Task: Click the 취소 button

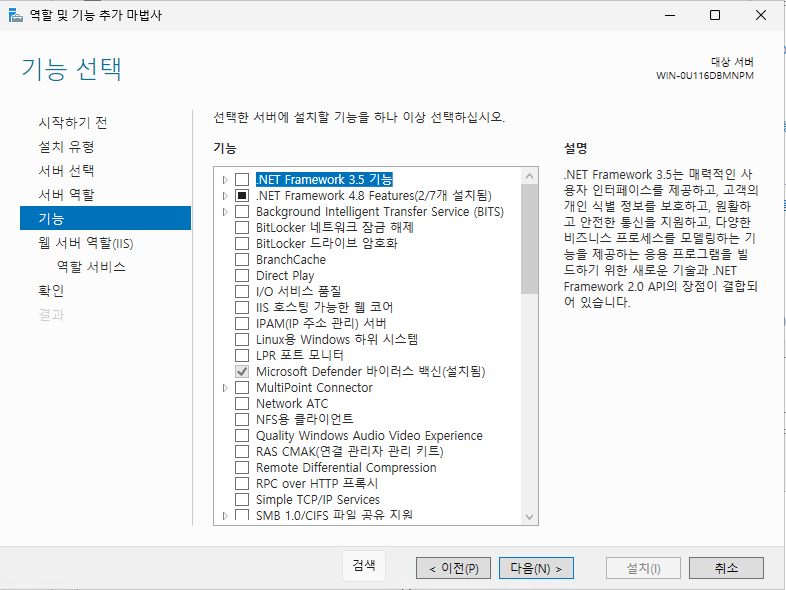Action: (726, 568)
